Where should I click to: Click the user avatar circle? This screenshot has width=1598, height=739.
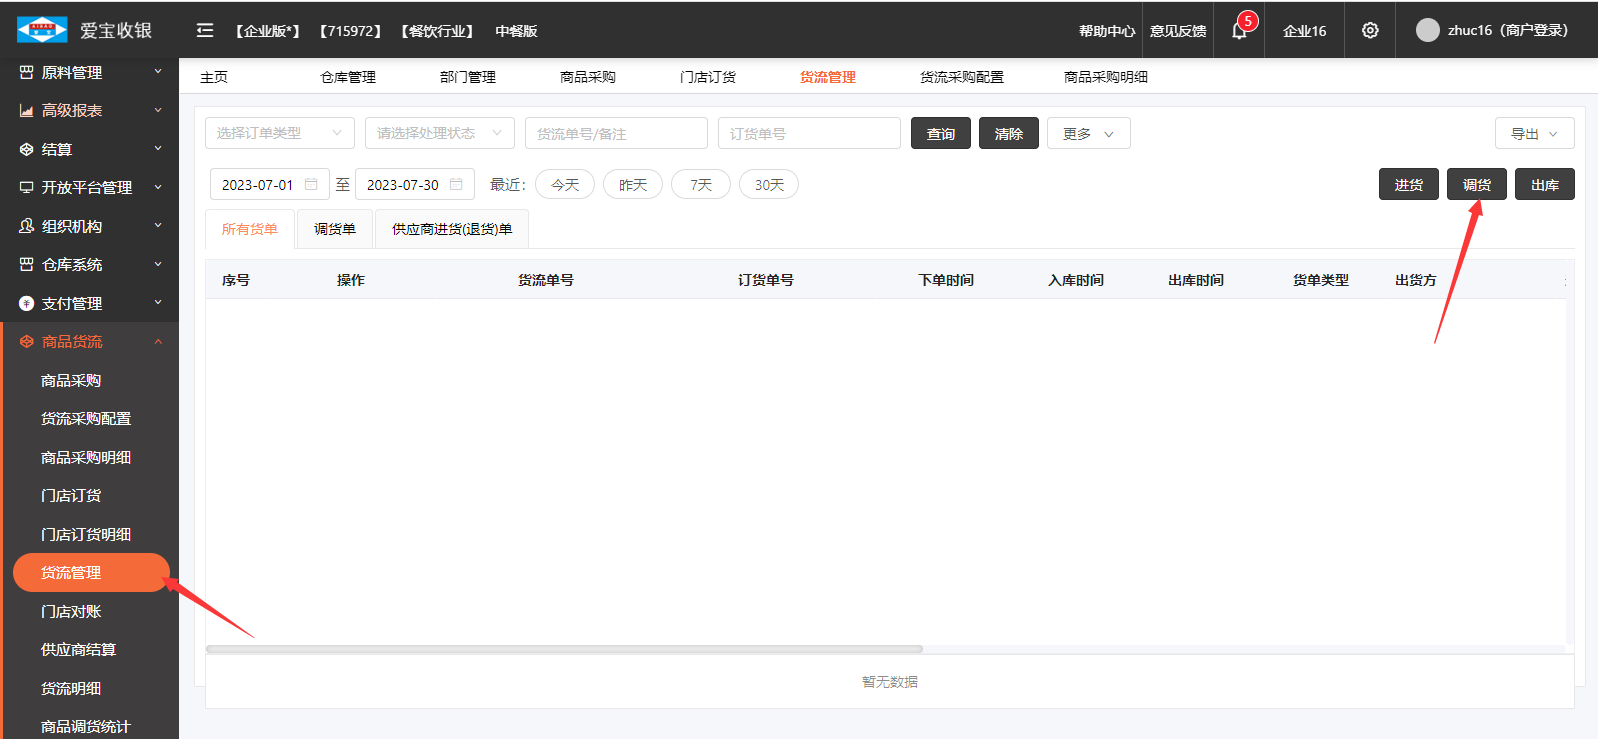1427,30
